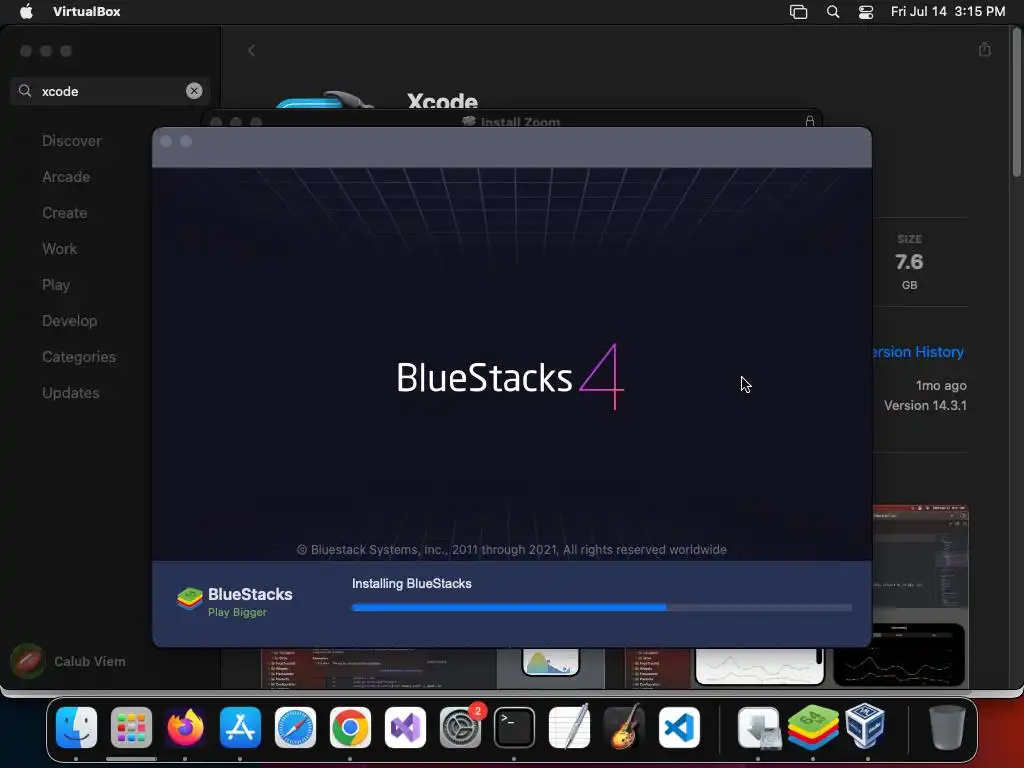Click BlueStacks icon in the Dock
The height and width of the screenshot is (768, 1024).
813,727
